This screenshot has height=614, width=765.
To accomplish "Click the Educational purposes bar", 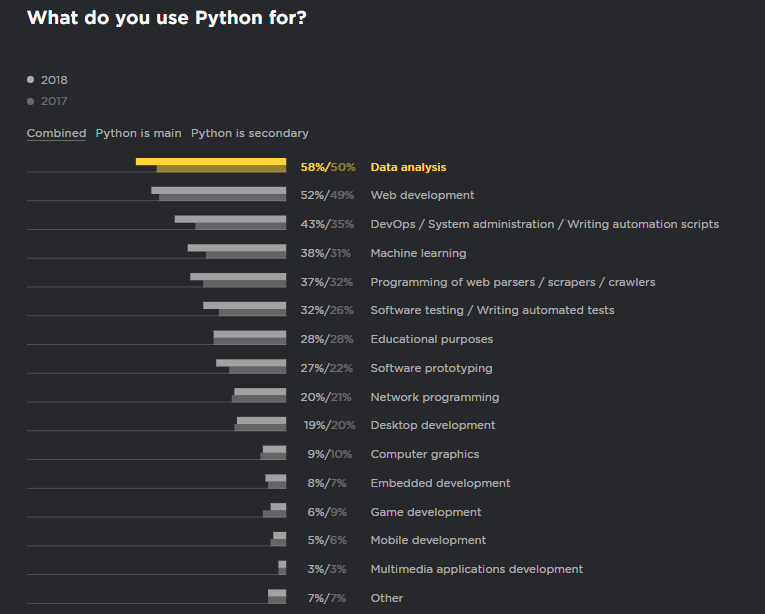I will click(250, 338).
